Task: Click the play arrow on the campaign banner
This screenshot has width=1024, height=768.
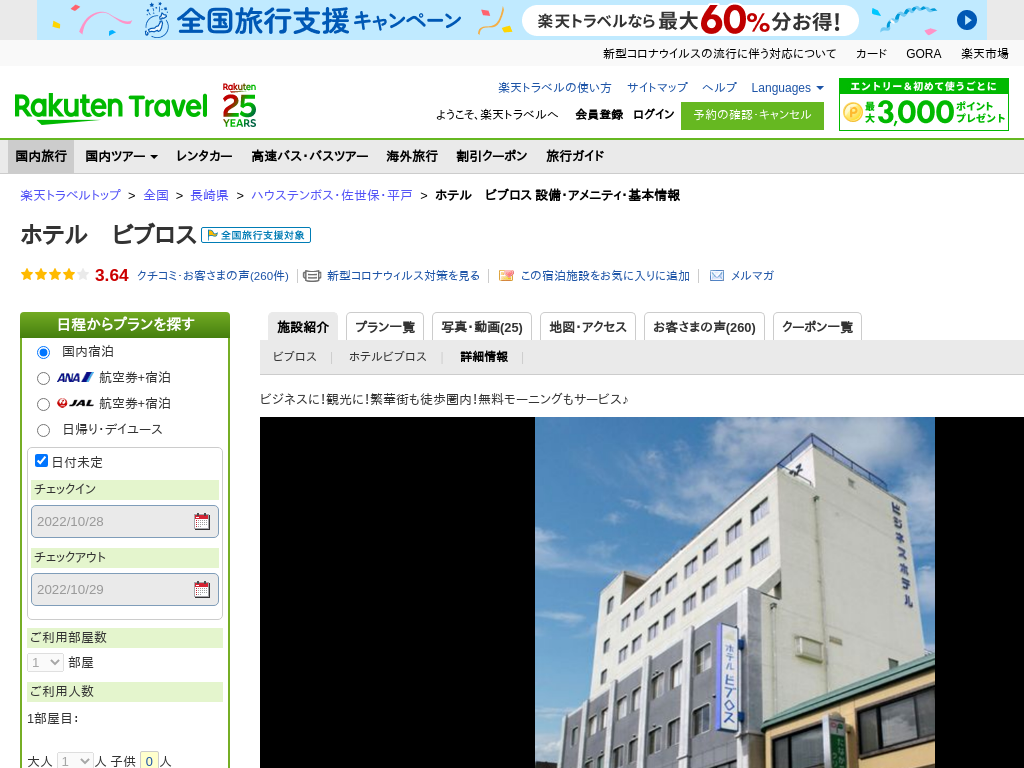Action: pyautogui.click(x=967, y=20)
